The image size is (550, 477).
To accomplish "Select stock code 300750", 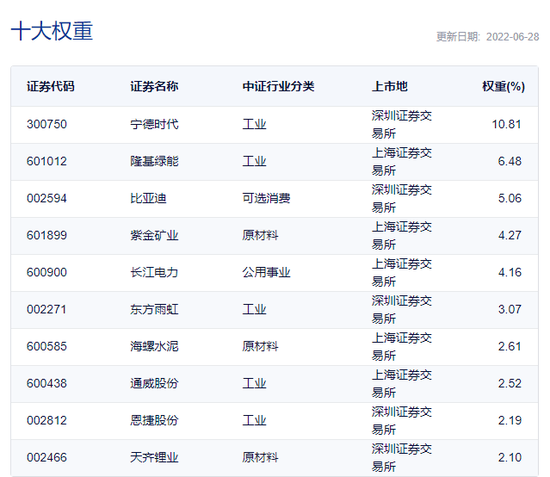I will click(x=47, y=124).
